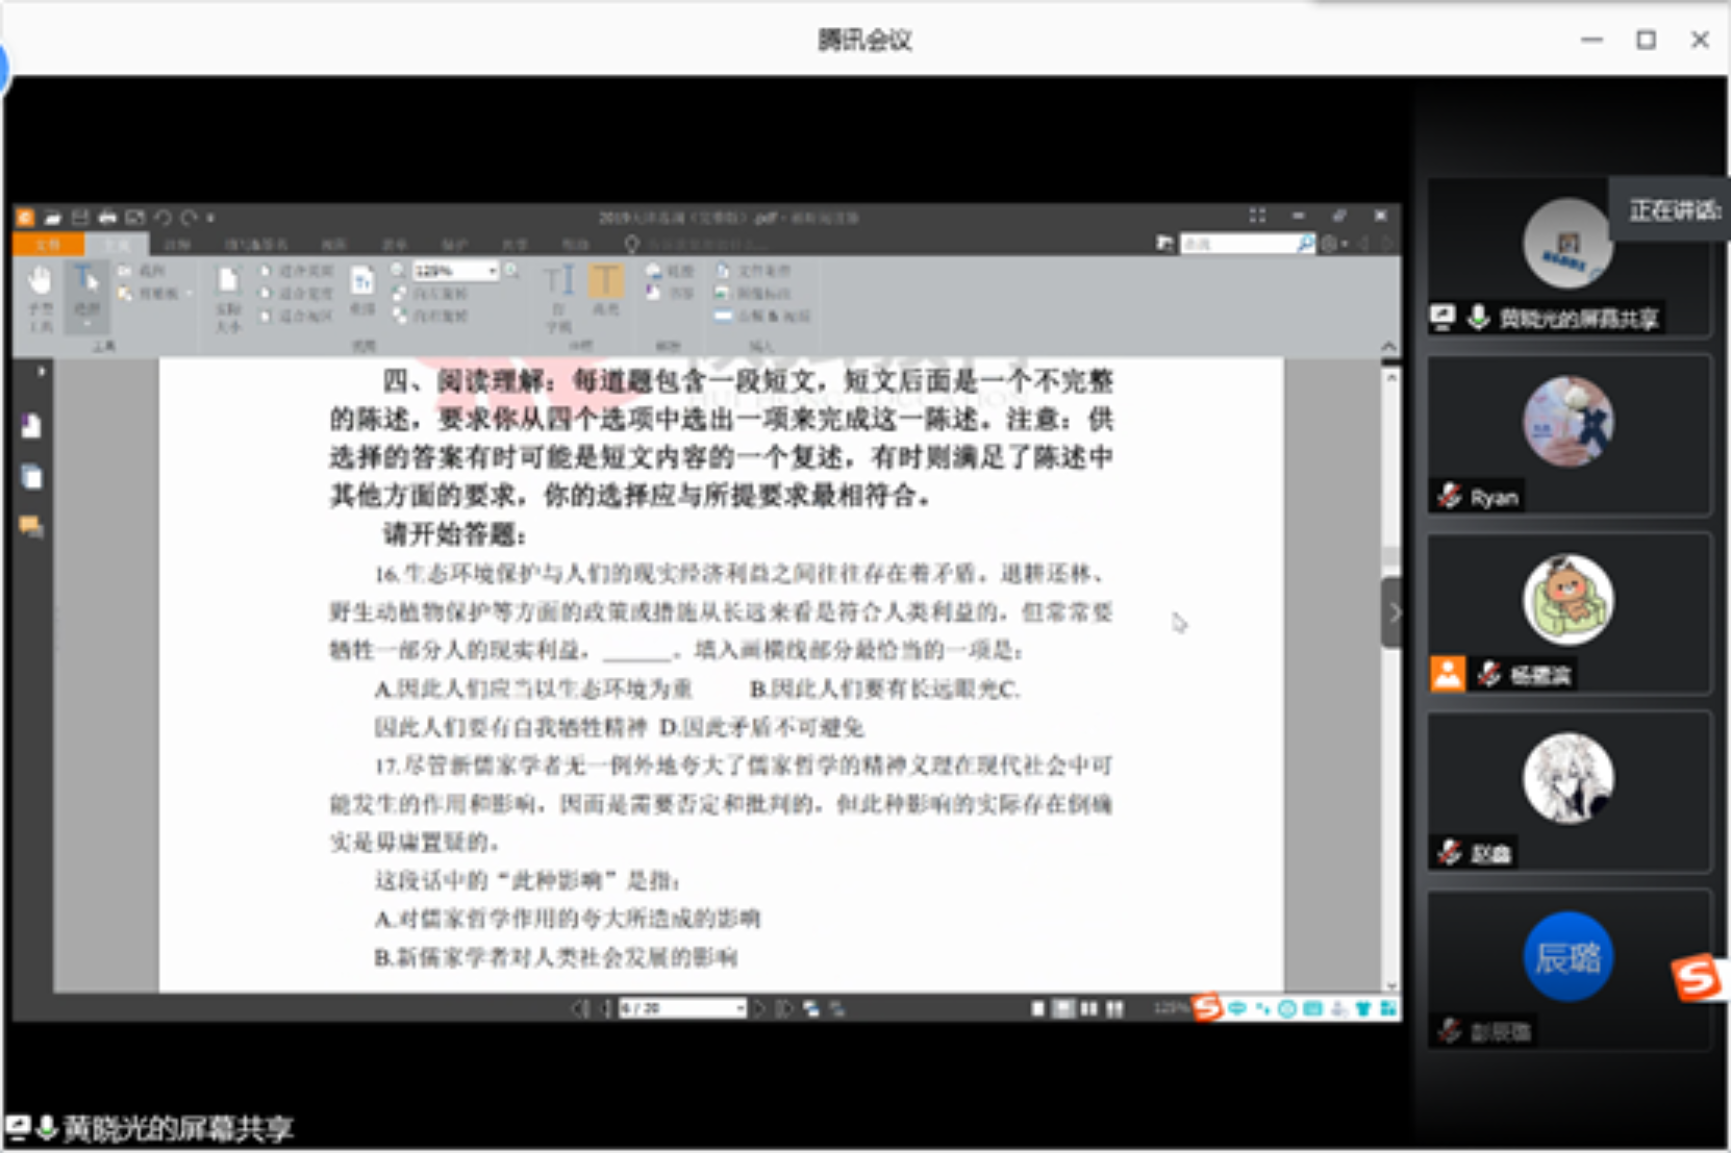This screenshot has height=1154, width=1732.
Task: Click the Print icon in quick access toolbar
Action: (107, 217)
